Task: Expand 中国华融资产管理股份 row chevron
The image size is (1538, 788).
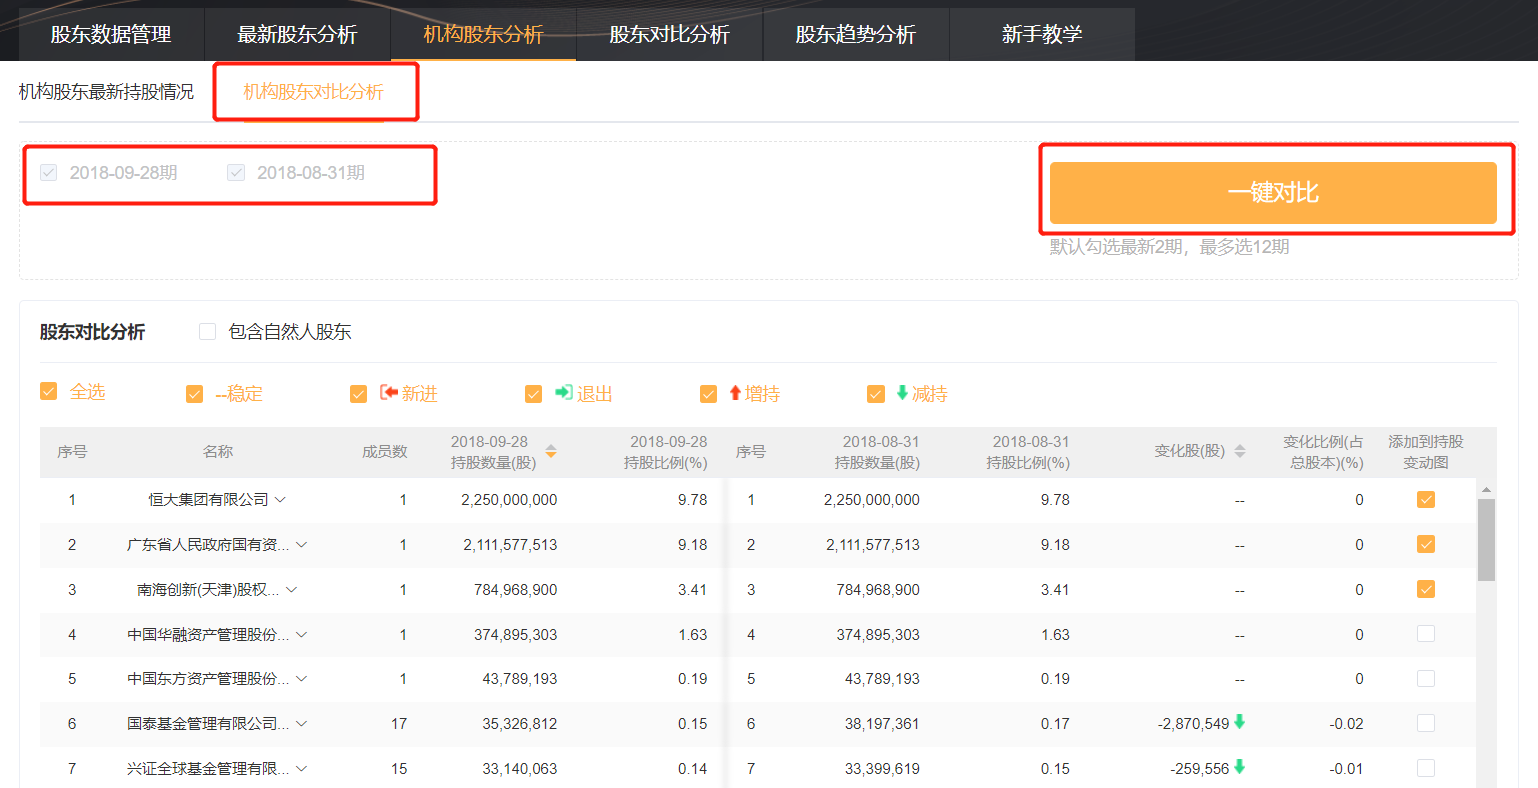Action: [x=301, y=635]
